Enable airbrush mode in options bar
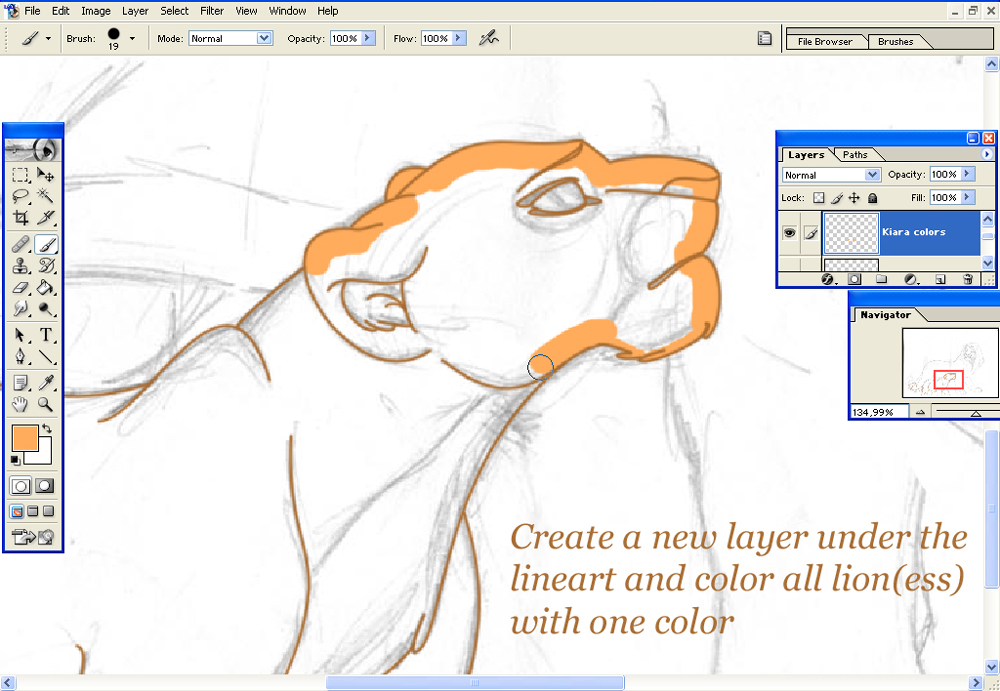Screen dimensions: 1000x691 tap(489, 38)
